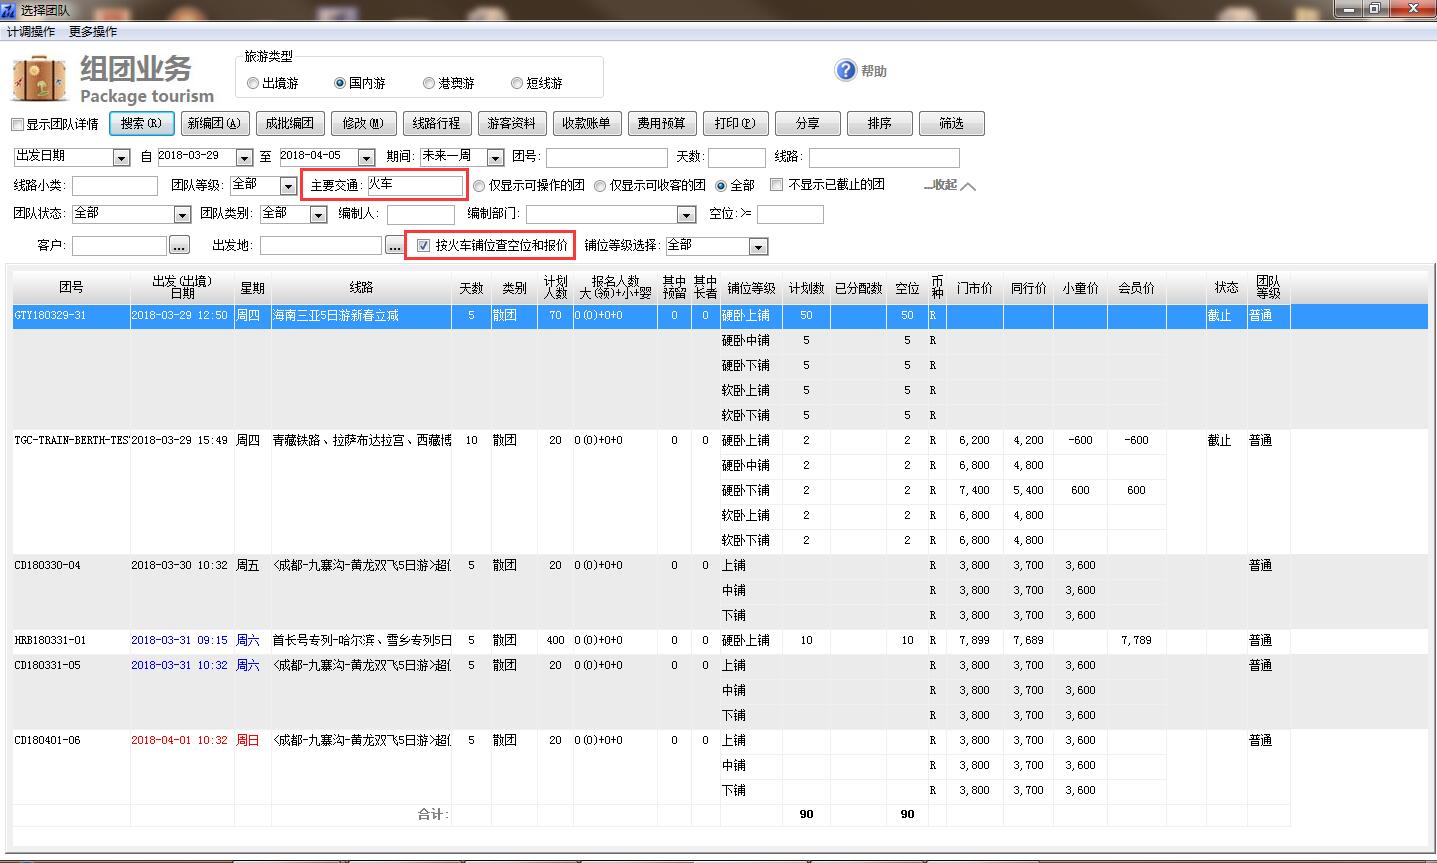The width and height of the screenshot is (1437, 863).
Task: Open the 团队类别 dropdown
Action: click(318, 215)
